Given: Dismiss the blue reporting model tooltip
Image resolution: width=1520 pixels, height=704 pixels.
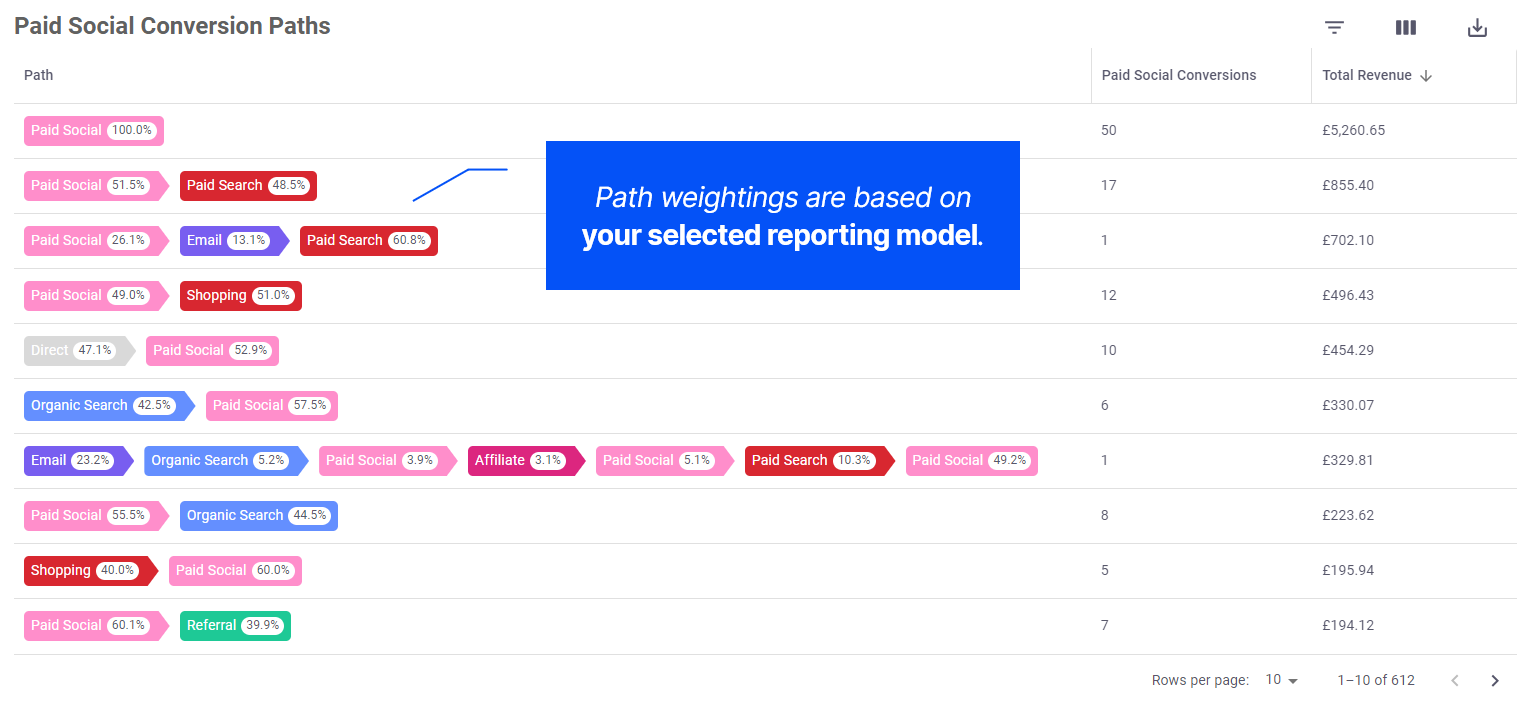Looking at the screenshot, I should coord(783,215).
